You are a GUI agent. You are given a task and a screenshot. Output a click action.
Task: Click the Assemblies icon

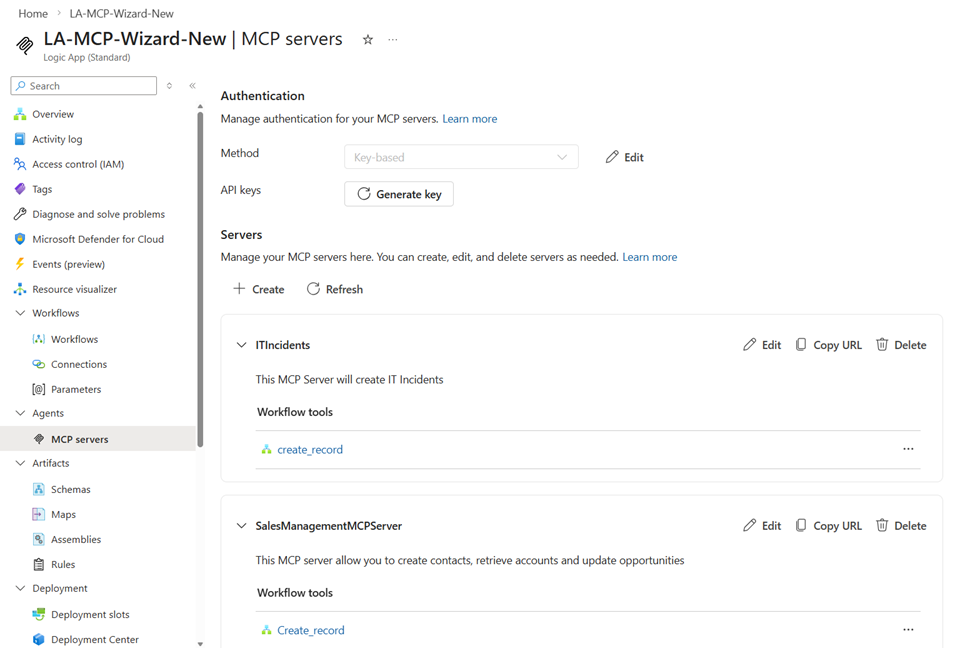(x=39, y=539)
